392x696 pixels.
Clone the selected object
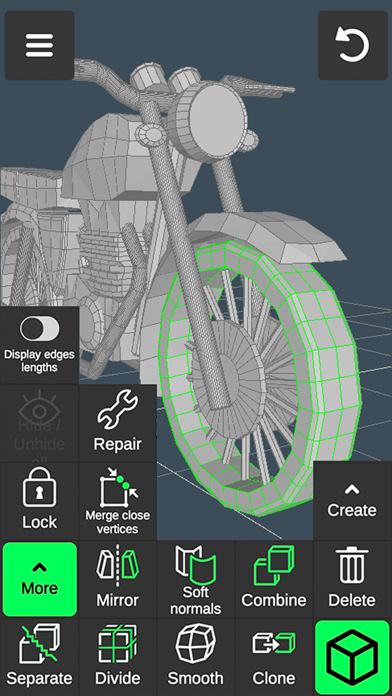click(274, 657)
